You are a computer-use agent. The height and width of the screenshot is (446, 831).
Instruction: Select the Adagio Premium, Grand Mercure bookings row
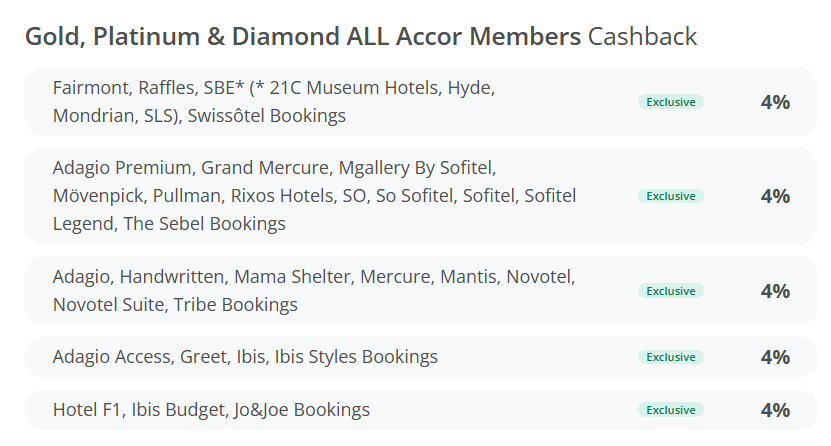(x=421, y=196)
